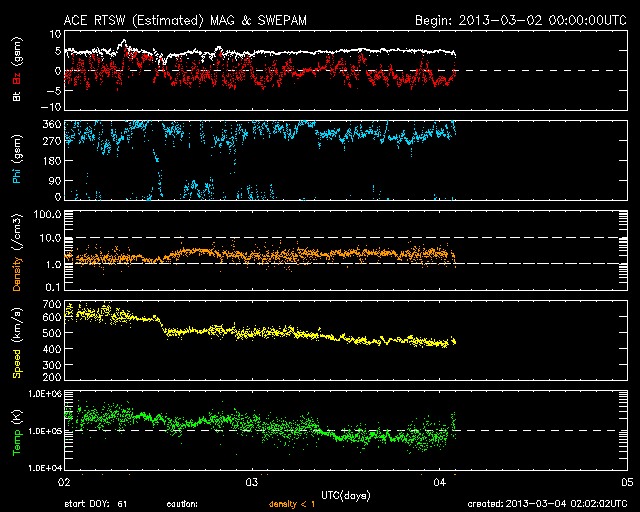Click the orange 'density < 1' caution text

point(292,504)
